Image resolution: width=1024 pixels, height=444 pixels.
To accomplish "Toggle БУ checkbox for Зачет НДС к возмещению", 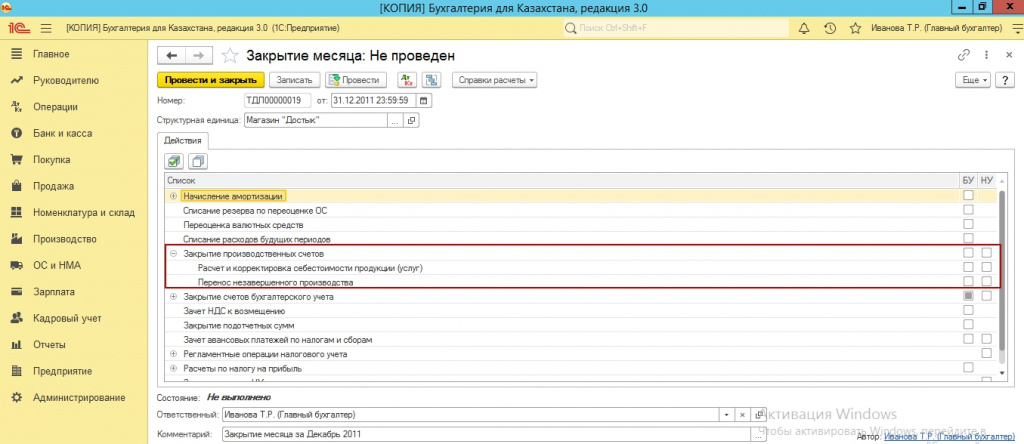I will (968, 311).
